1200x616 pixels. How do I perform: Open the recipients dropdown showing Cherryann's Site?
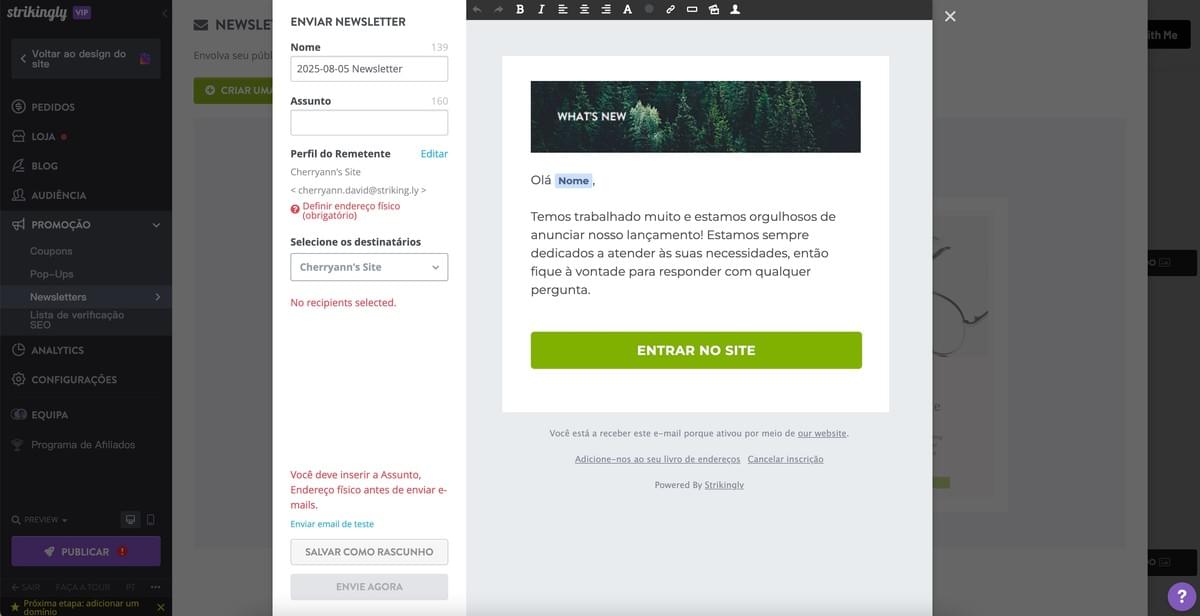(368, 267)
